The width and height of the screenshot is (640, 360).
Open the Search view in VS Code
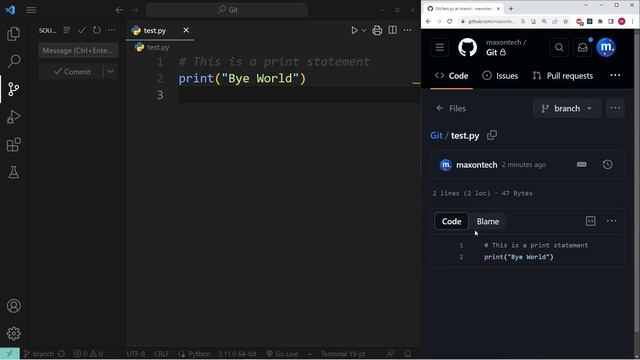(13, 61)
